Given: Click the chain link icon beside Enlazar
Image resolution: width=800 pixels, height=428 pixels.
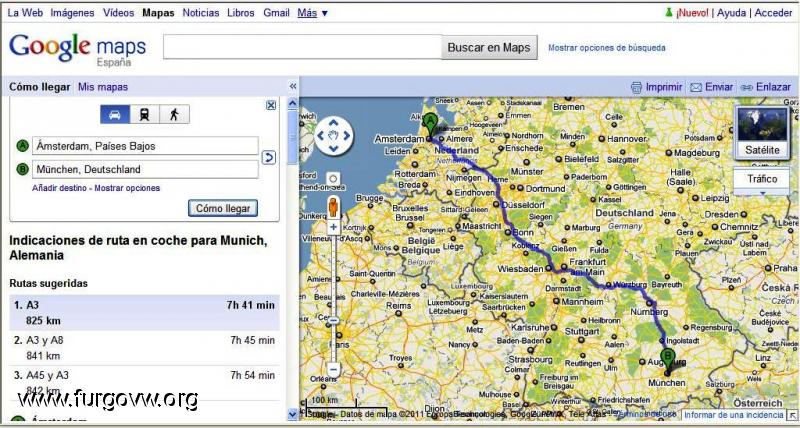Looking at the screenshot, I should click(747, 88).
